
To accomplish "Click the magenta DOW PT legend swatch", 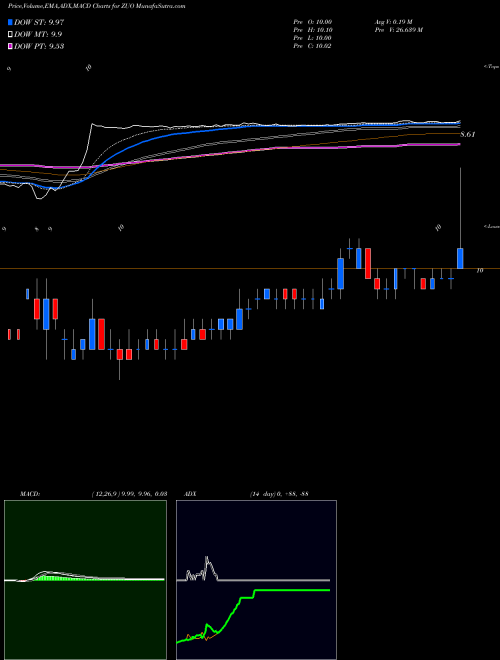I will [x=11, y=46].
